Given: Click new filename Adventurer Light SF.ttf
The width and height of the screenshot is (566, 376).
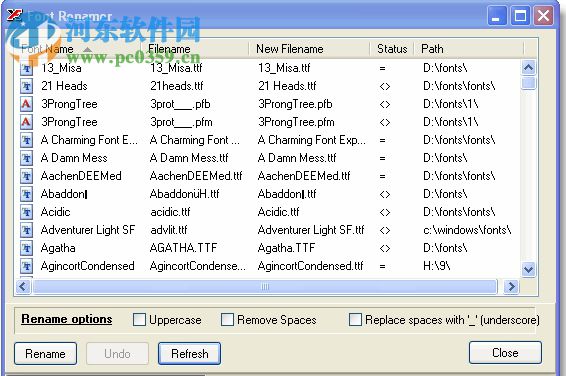Looking at the screenshot, I should (x=311, y=230).
